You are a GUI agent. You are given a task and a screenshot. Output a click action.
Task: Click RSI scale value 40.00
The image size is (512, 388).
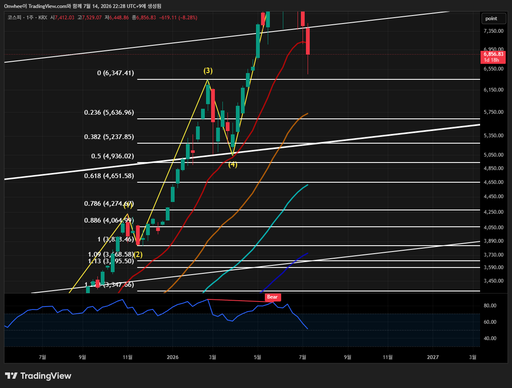pos(490,338)
